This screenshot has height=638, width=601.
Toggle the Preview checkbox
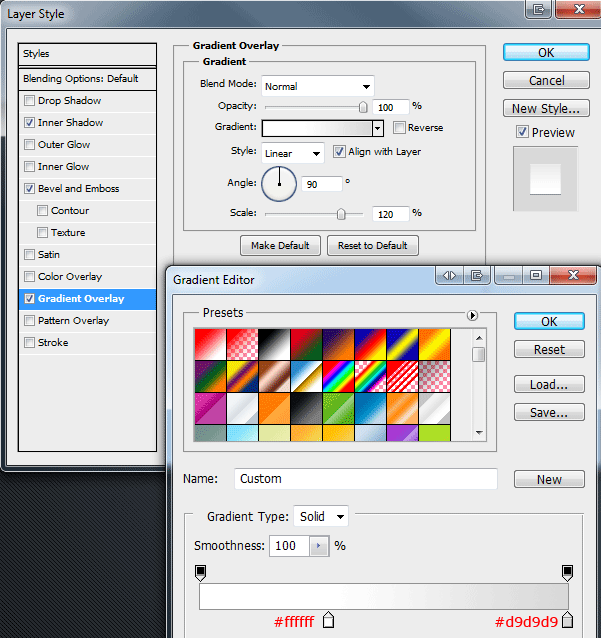click(x=522, y=132)
